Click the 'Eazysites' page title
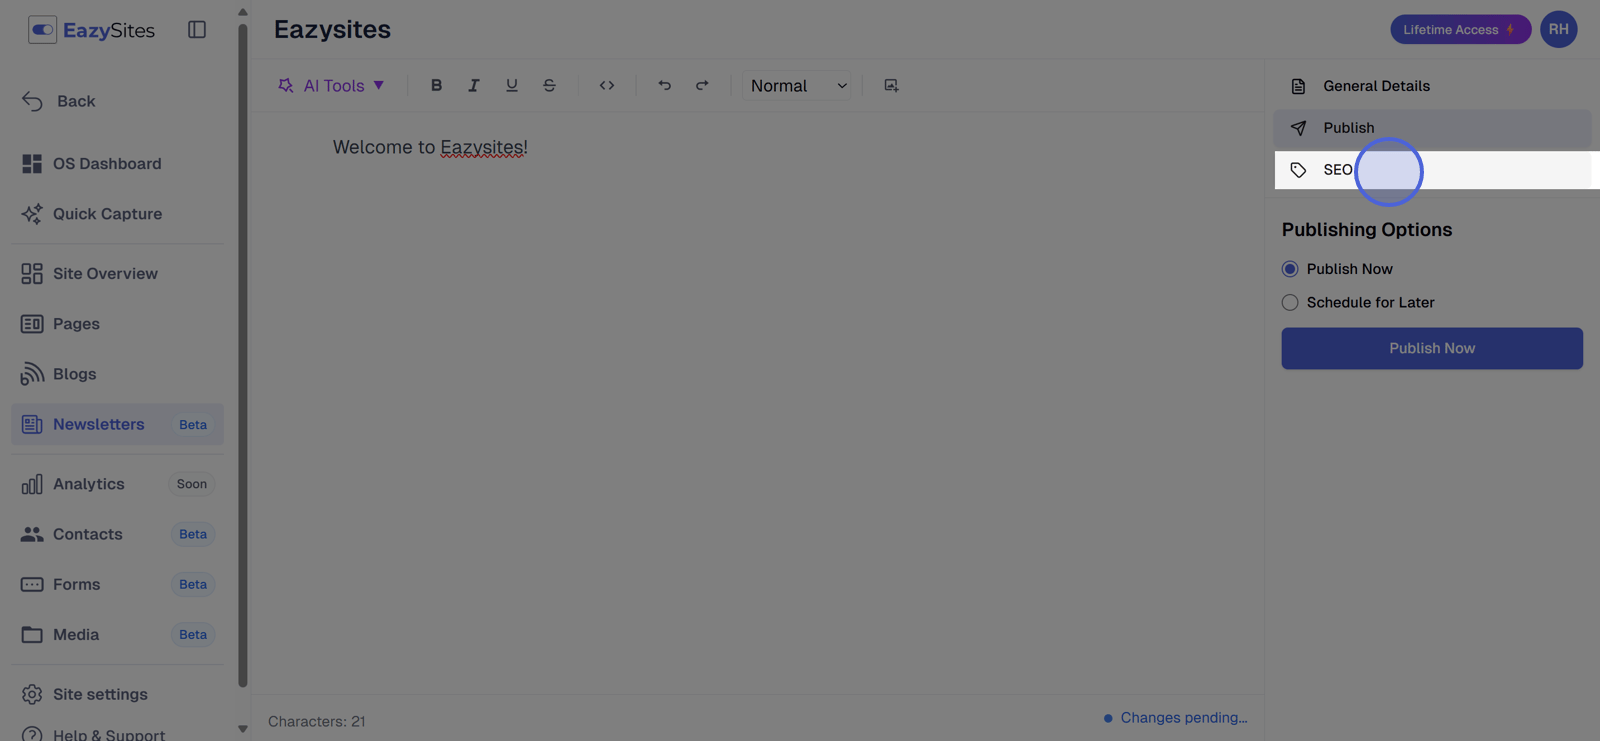 tap(332, 30)
